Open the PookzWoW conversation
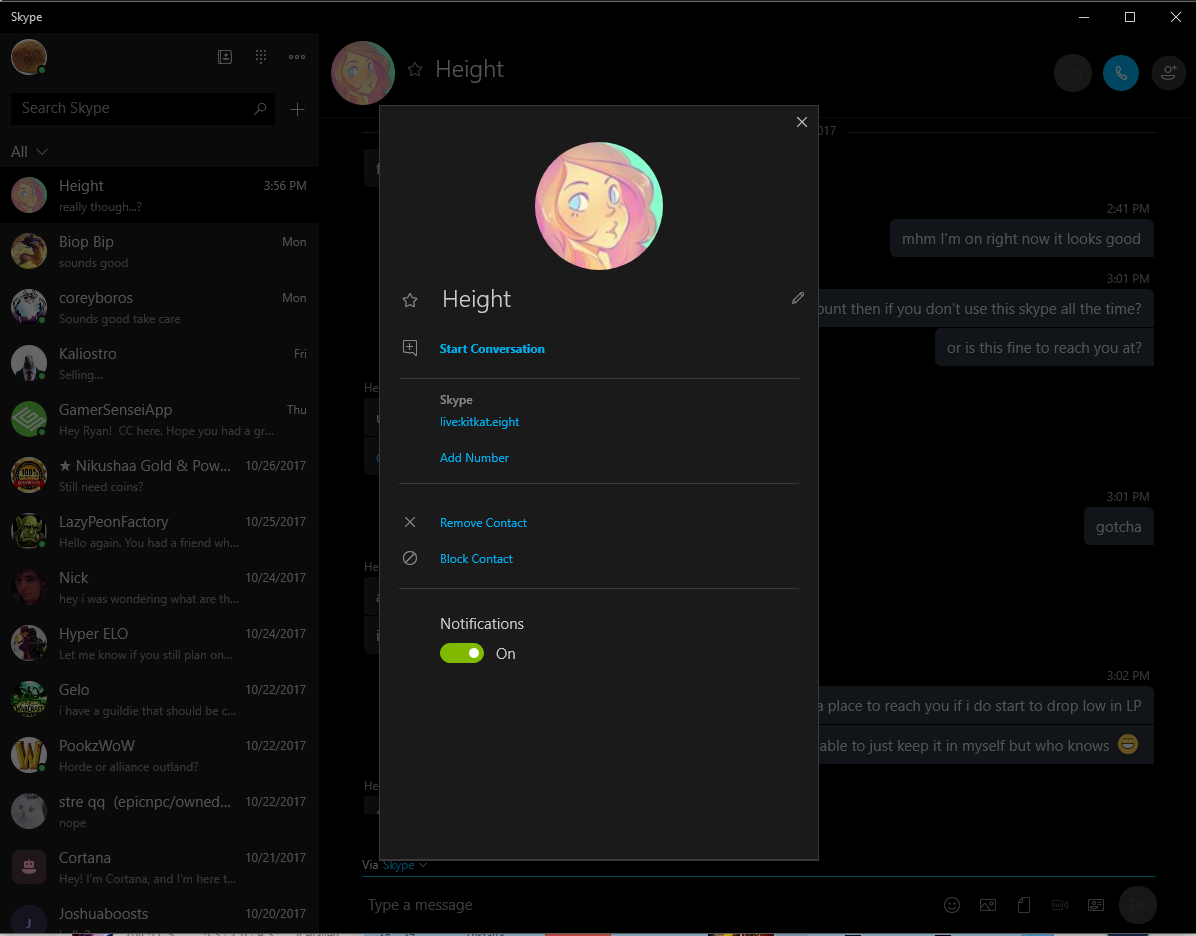1196x936 pixels. (159, 755)
